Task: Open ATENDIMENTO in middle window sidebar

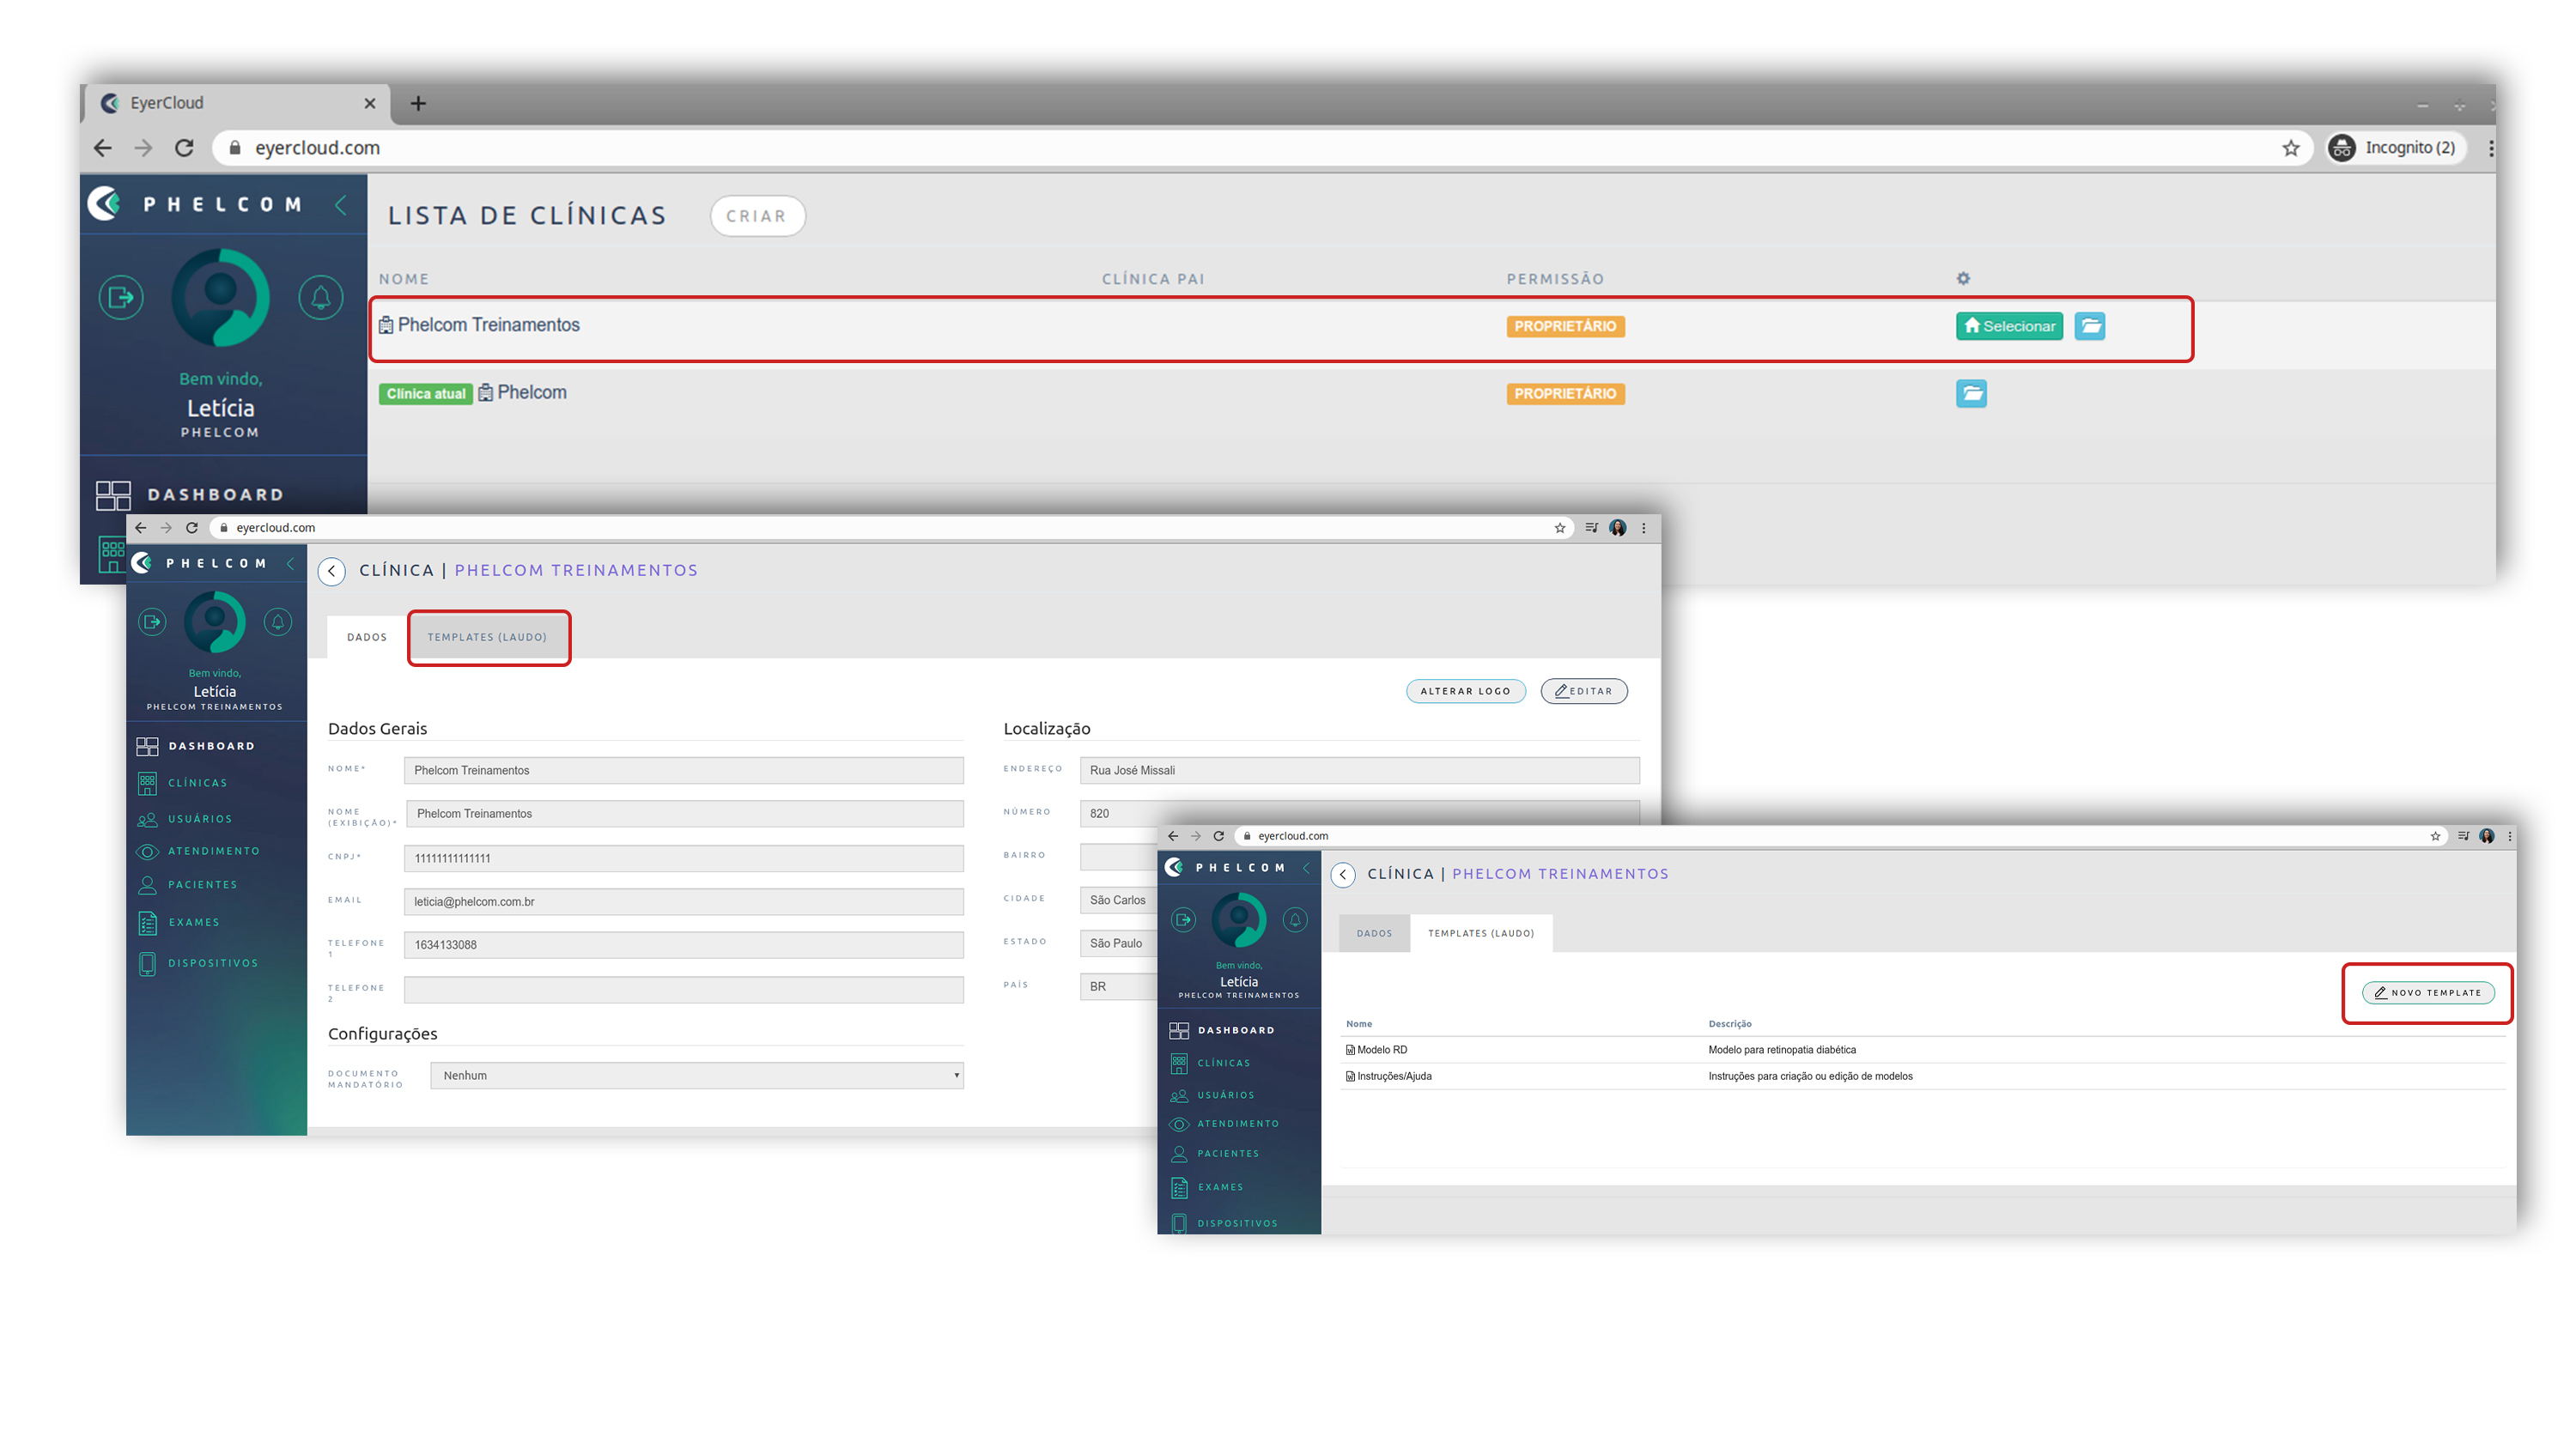Action: pyautogui.click(x=198, y=851)
